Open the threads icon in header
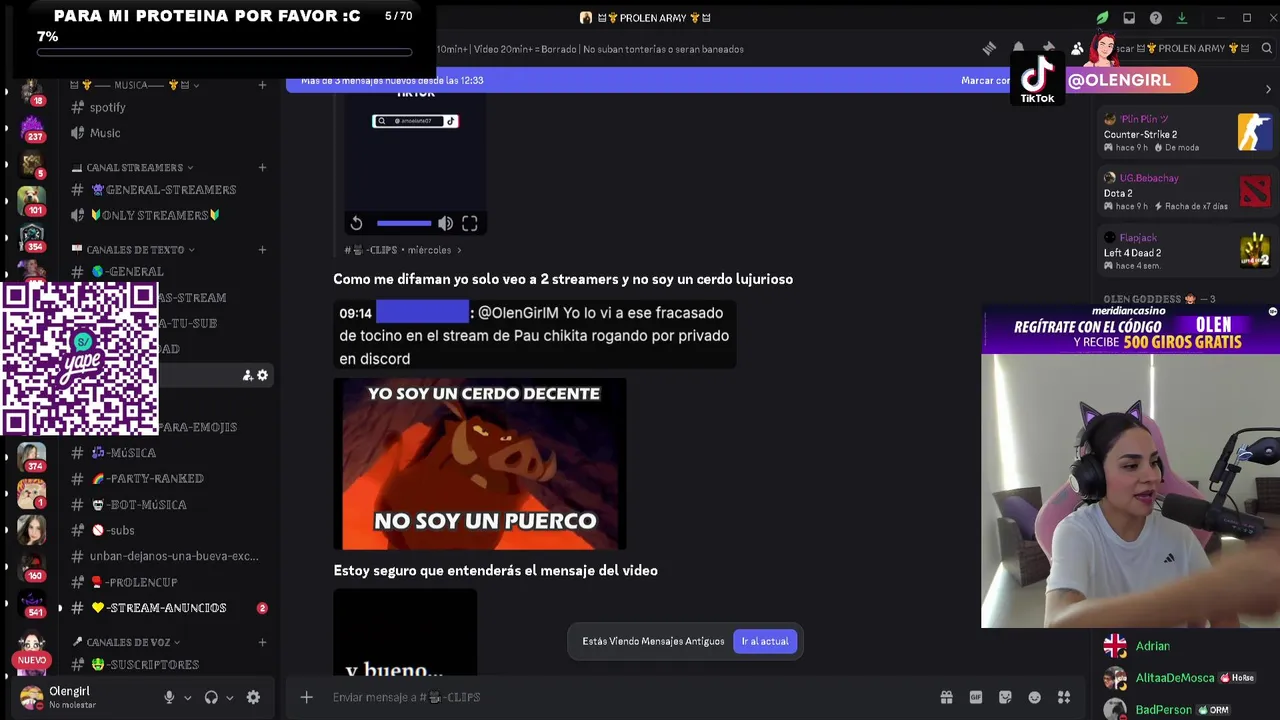Image resolution: width=1280 pixels, height=720 pixels. tap(989, 48)
